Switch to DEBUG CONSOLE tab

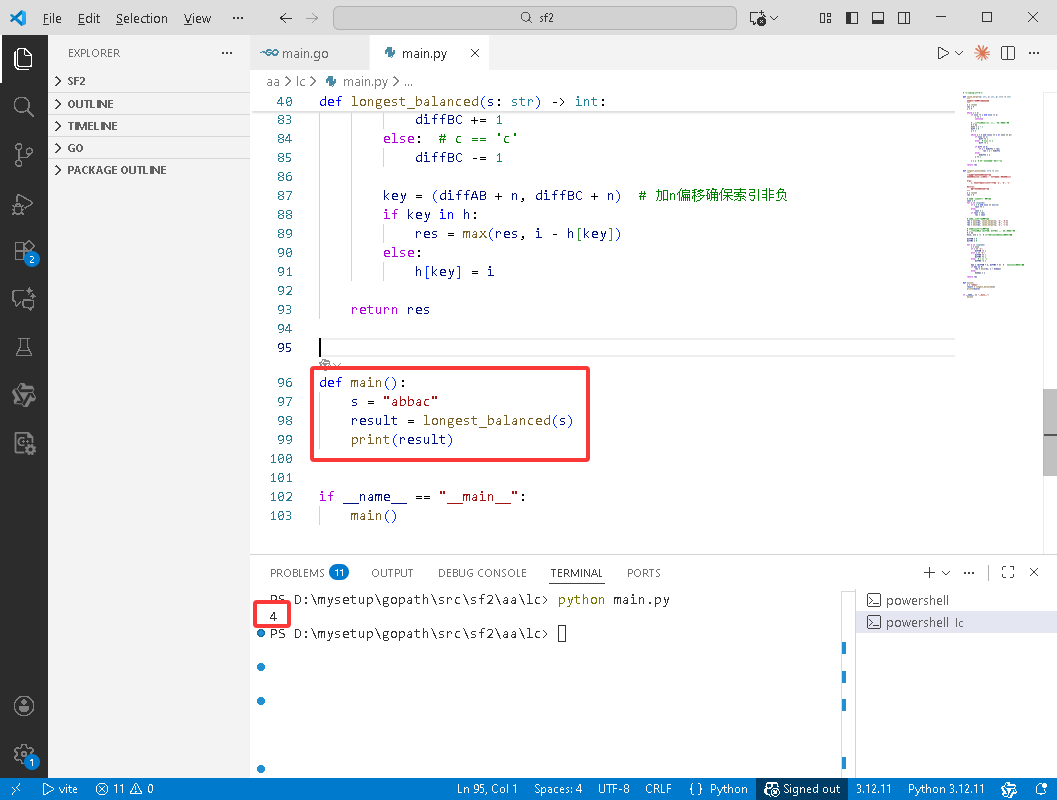tap(482, 572)
